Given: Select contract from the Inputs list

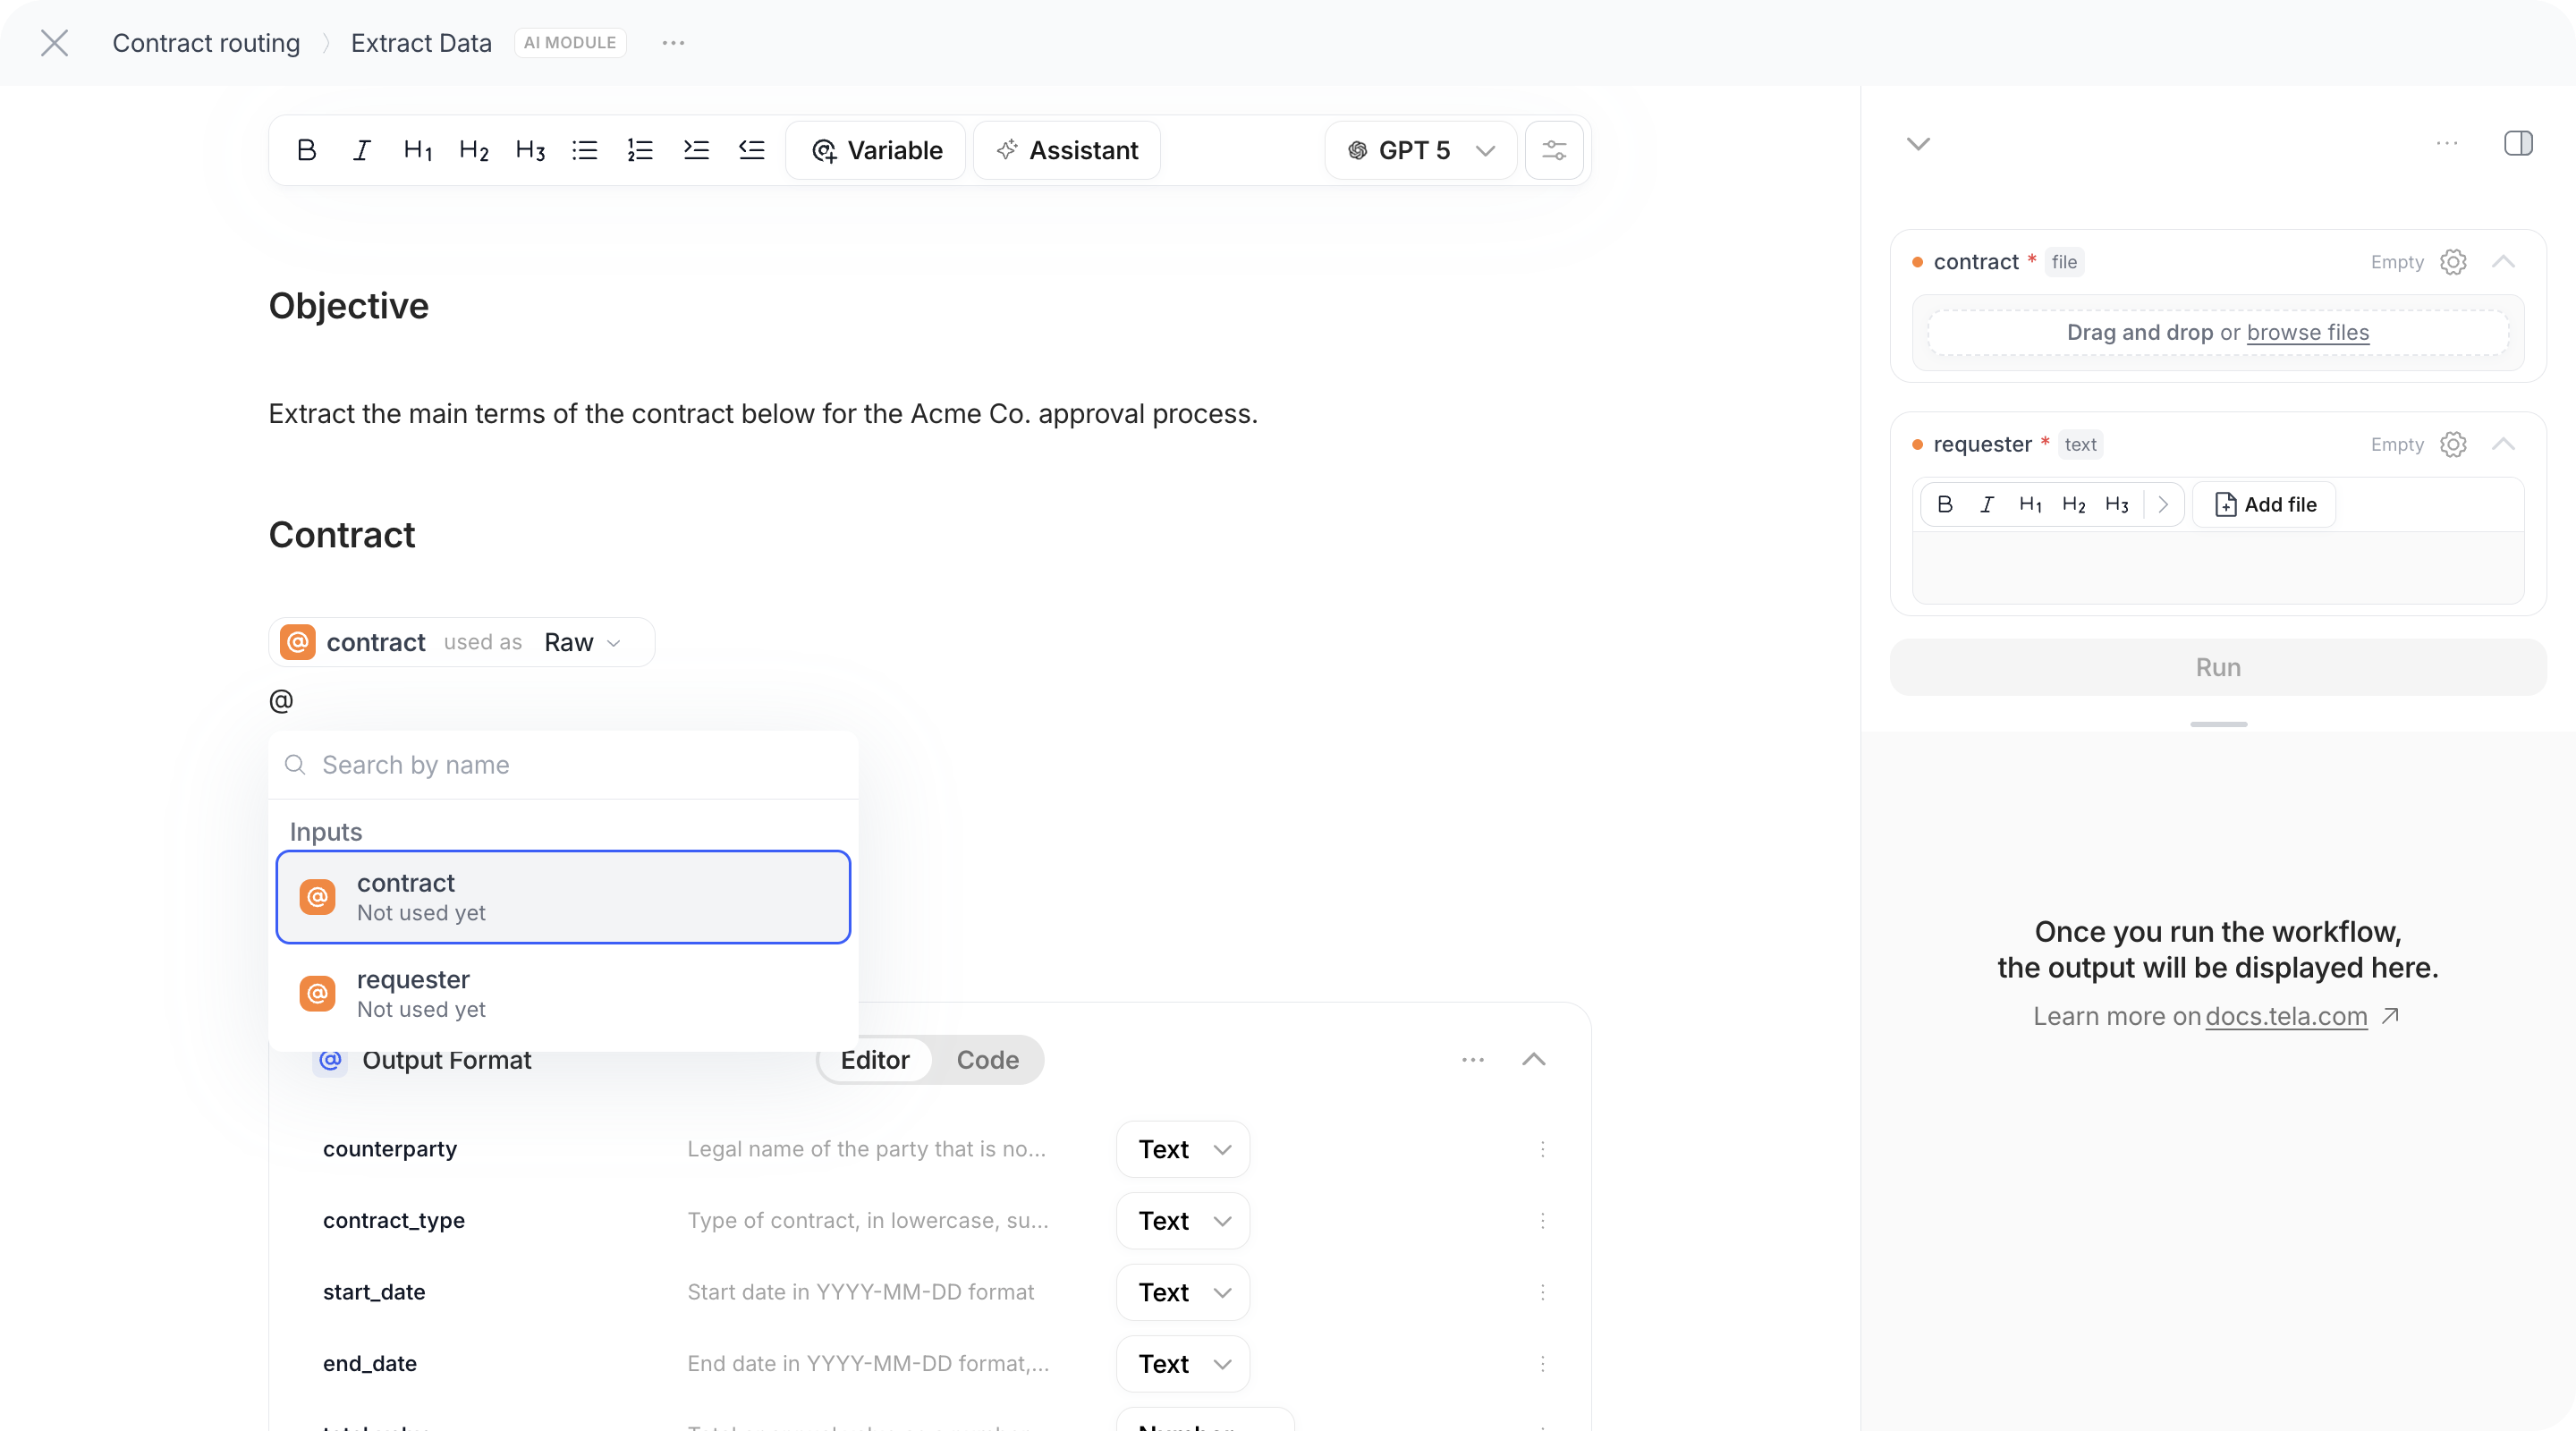Looking at the screenshot, I should click(563, 897).
